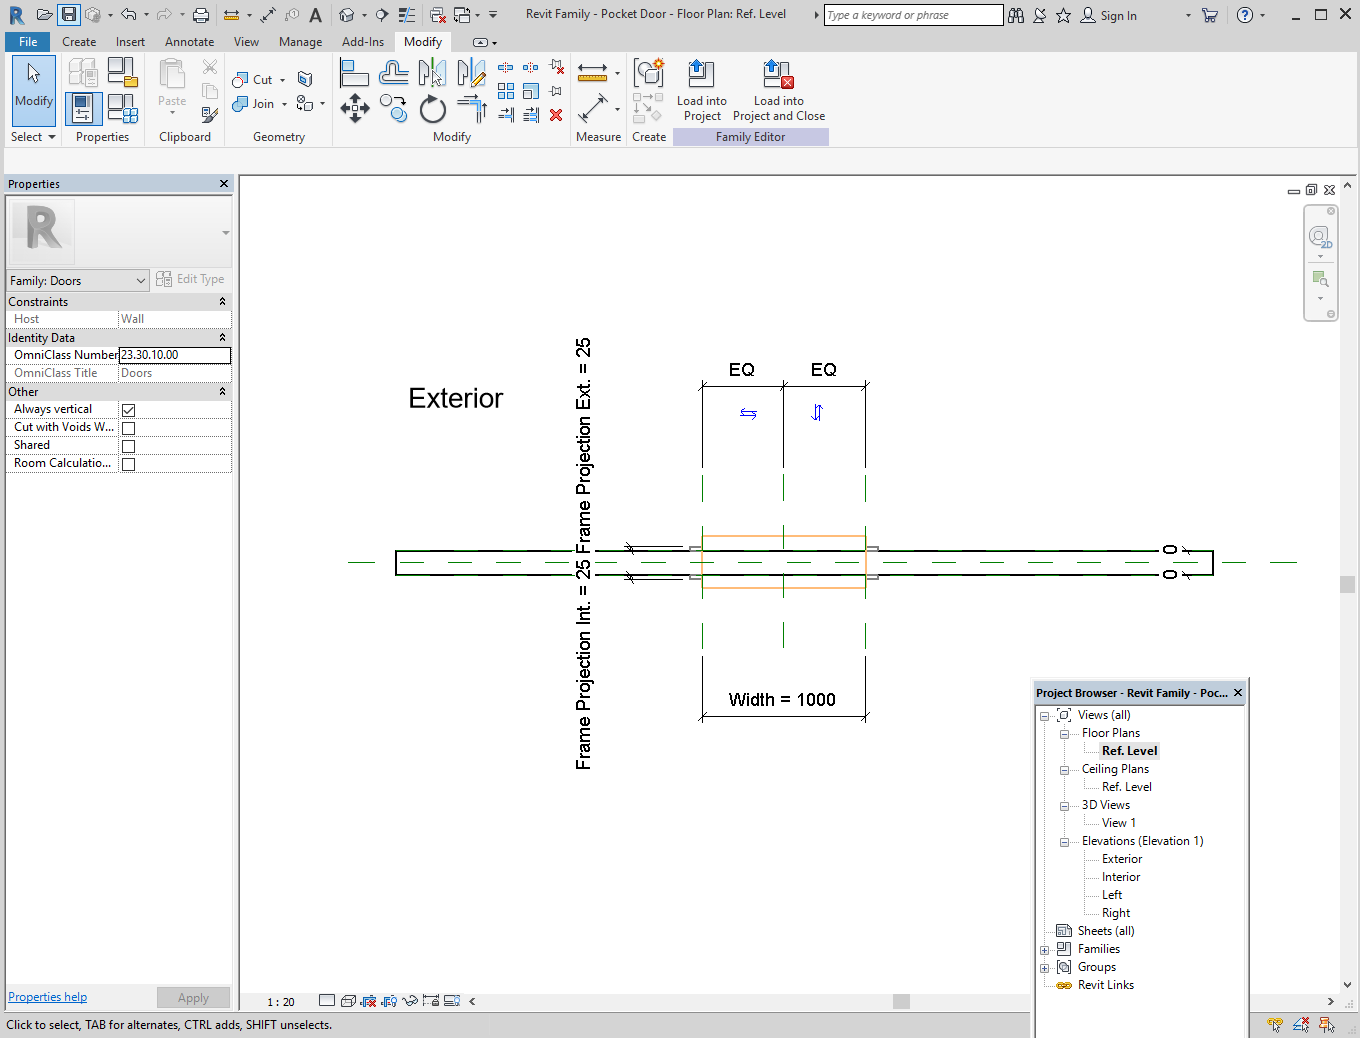
Task: Click Family Category and Parameters icon
Action: (x=122, y=73)
